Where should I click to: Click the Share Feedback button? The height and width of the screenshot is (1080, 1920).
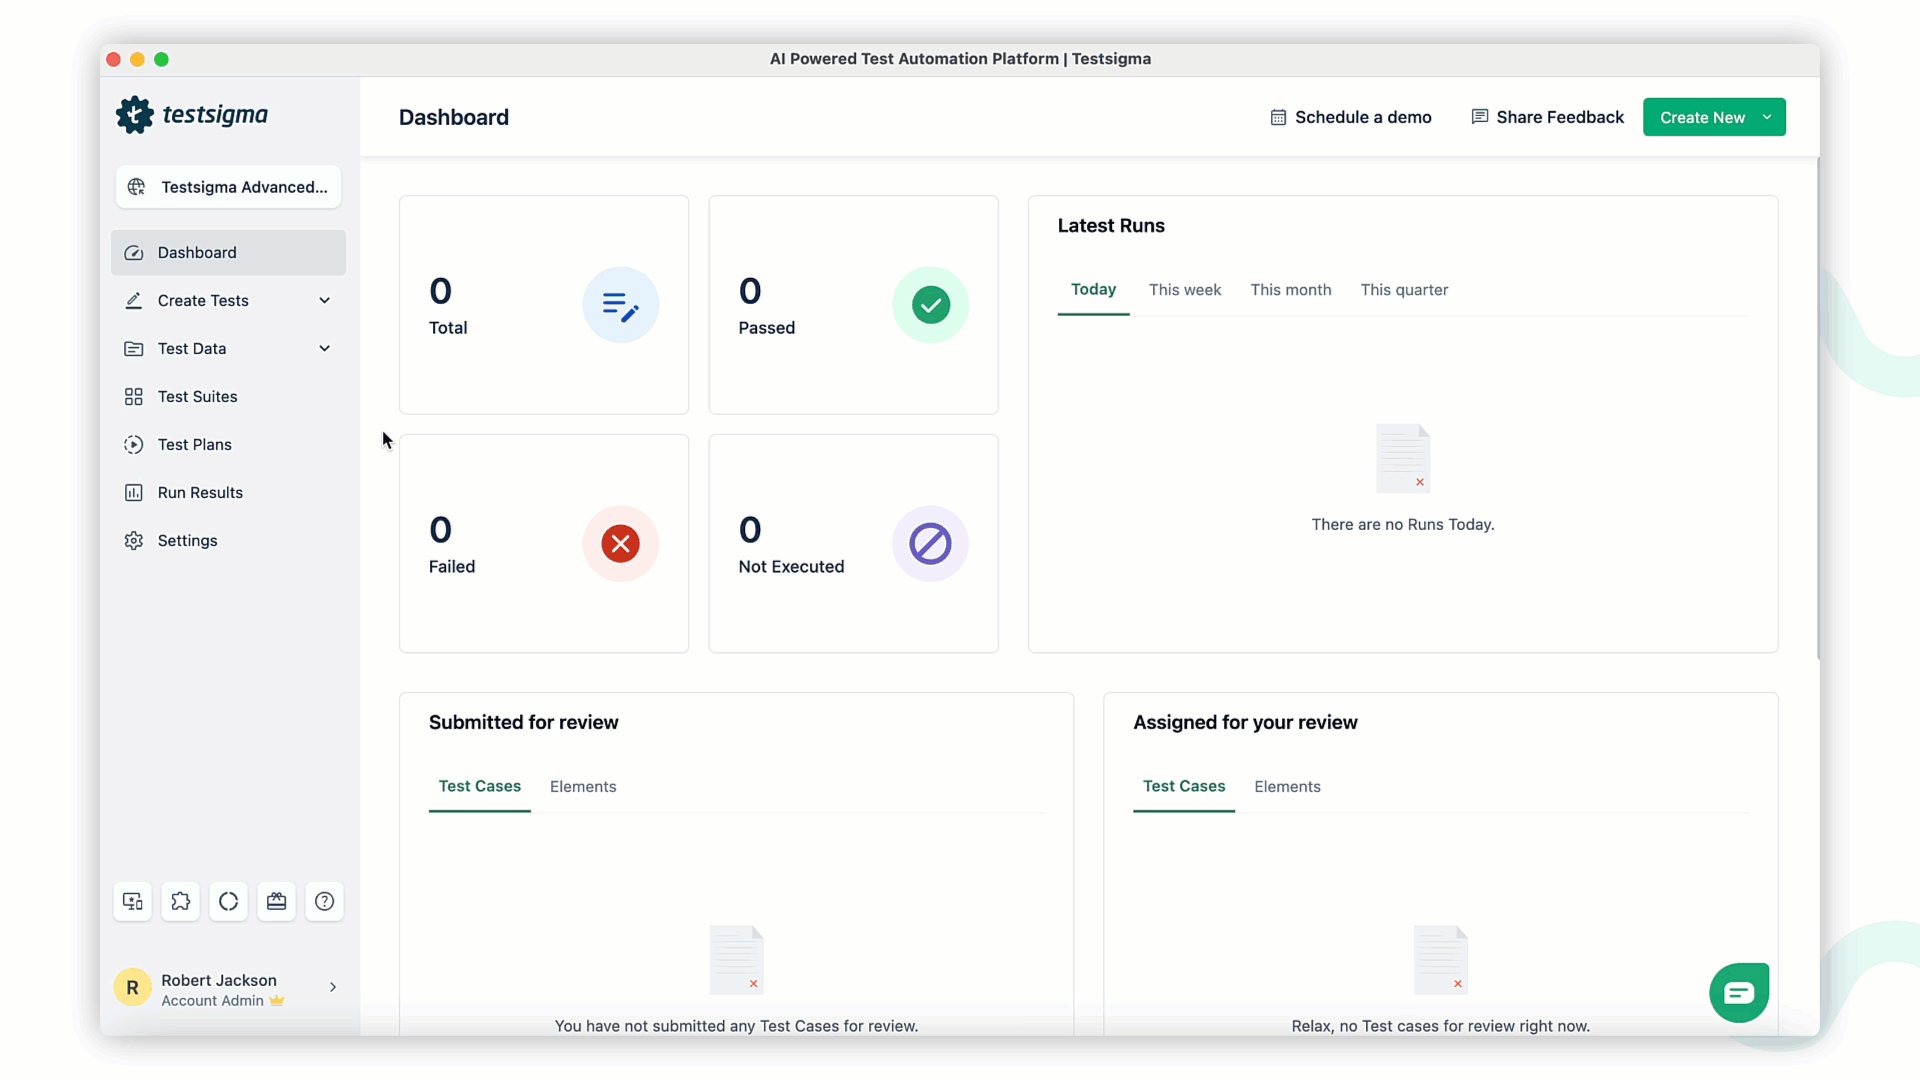tap(1547, 117)
